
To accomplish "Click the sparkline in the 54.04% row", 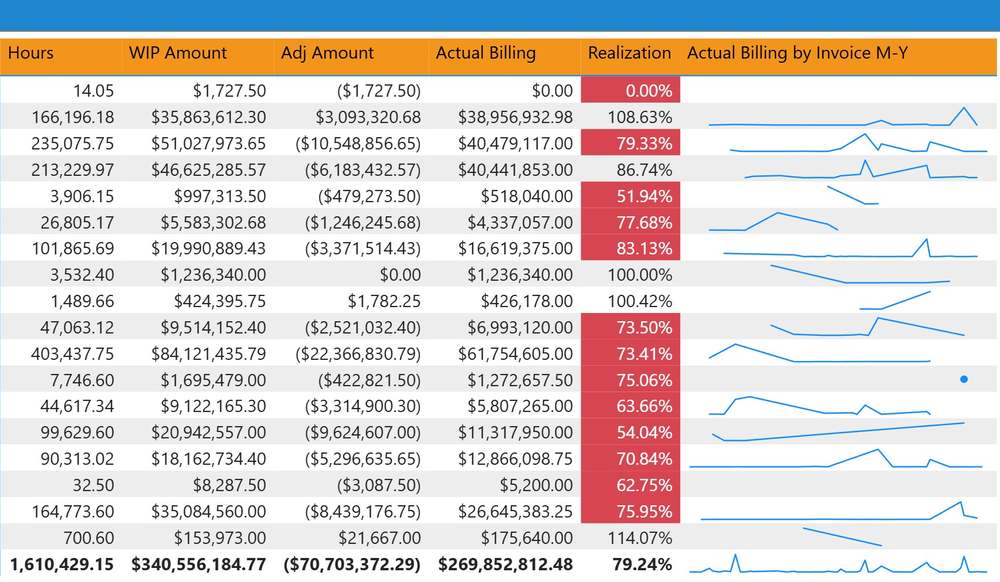I will pos(838,432).
